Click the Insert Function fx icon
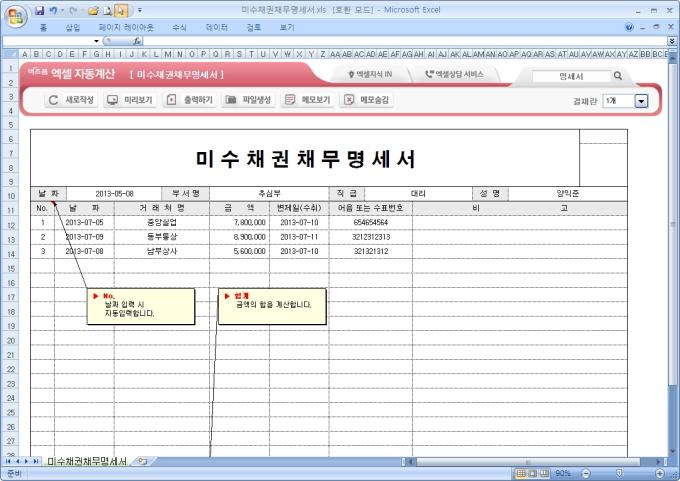Image resolution: width=680 pixels, height=481 pixels. coord(137,41)
